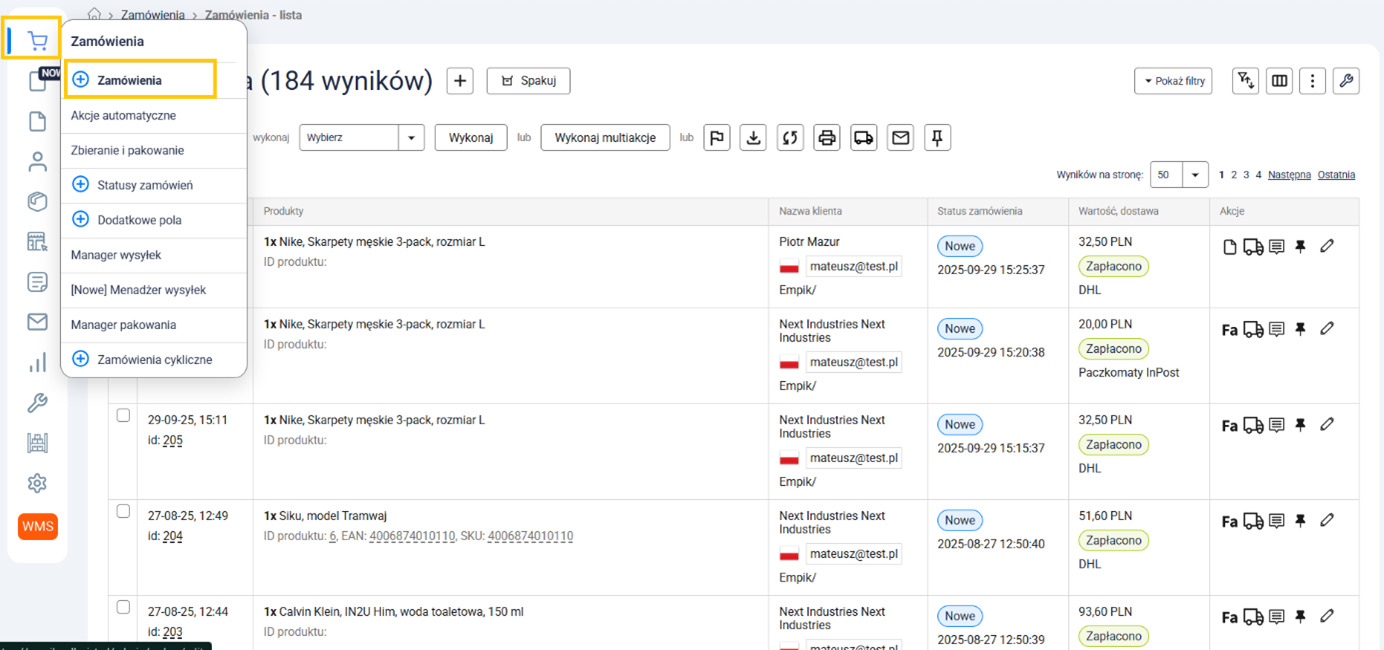Click the truck shipment toolbar icon
This screenshot has width=1384, height=650.
(863, 138)
